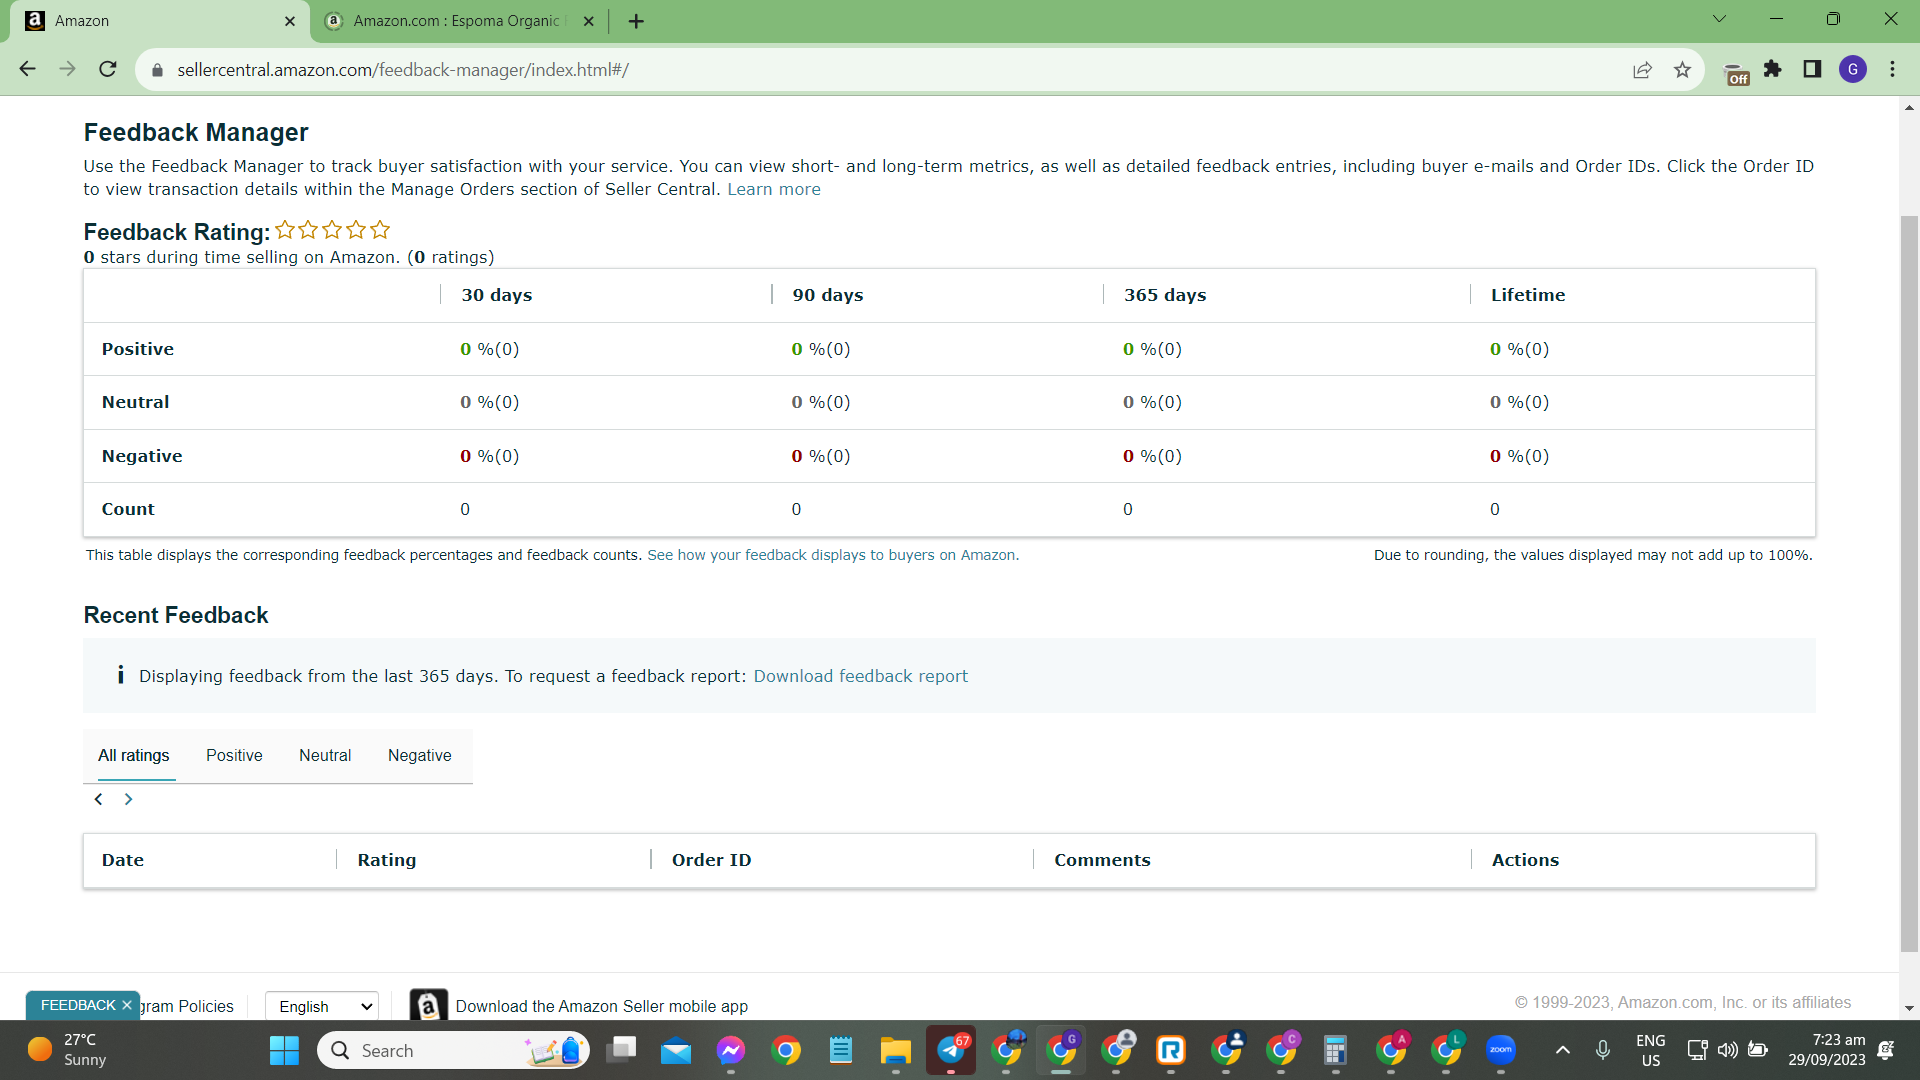
Task: Open the Learn more link
Action: [774, 190]
